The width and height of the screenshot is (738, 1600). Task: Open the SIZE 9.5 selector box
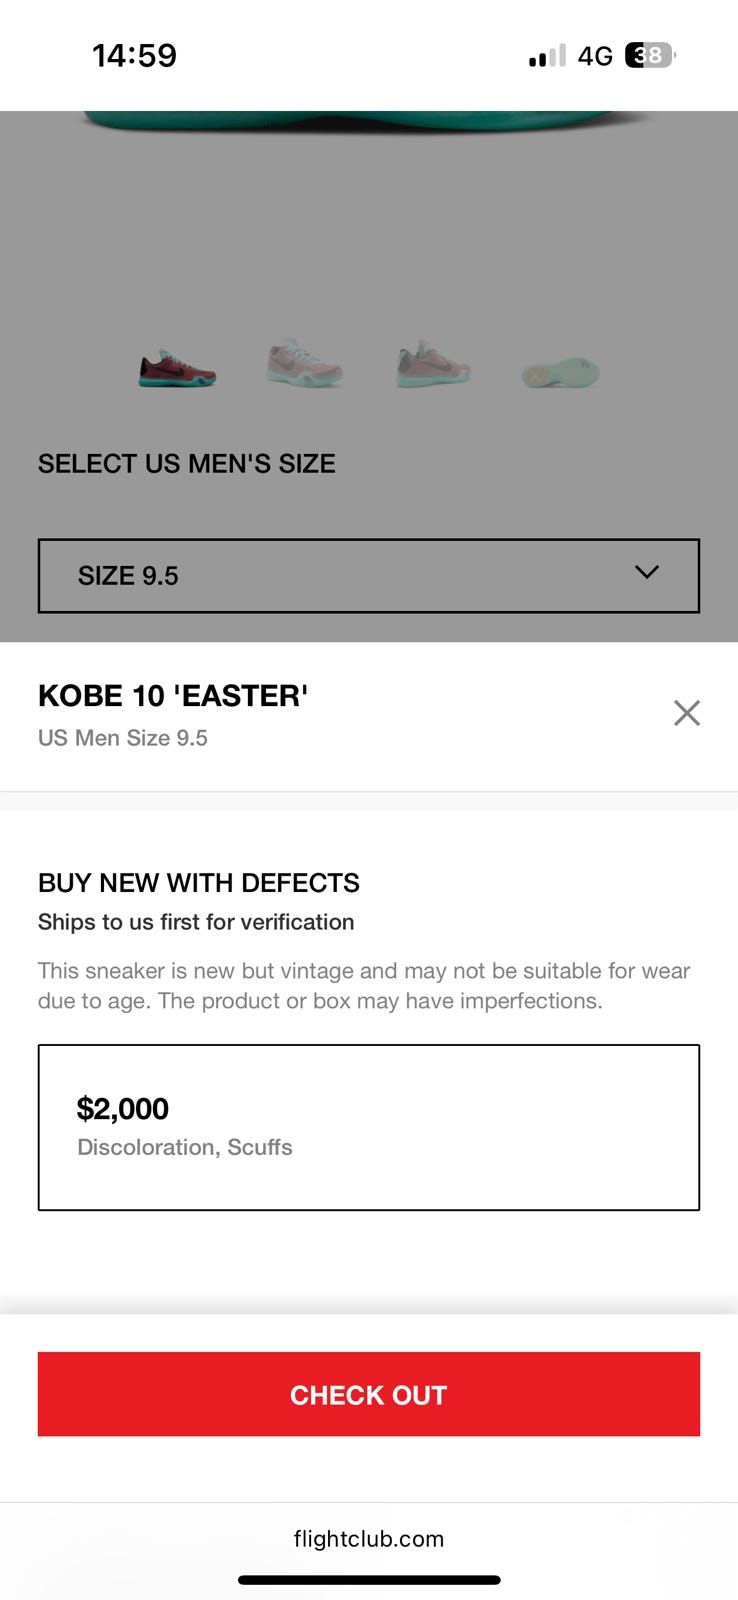(x=368, y=576)
